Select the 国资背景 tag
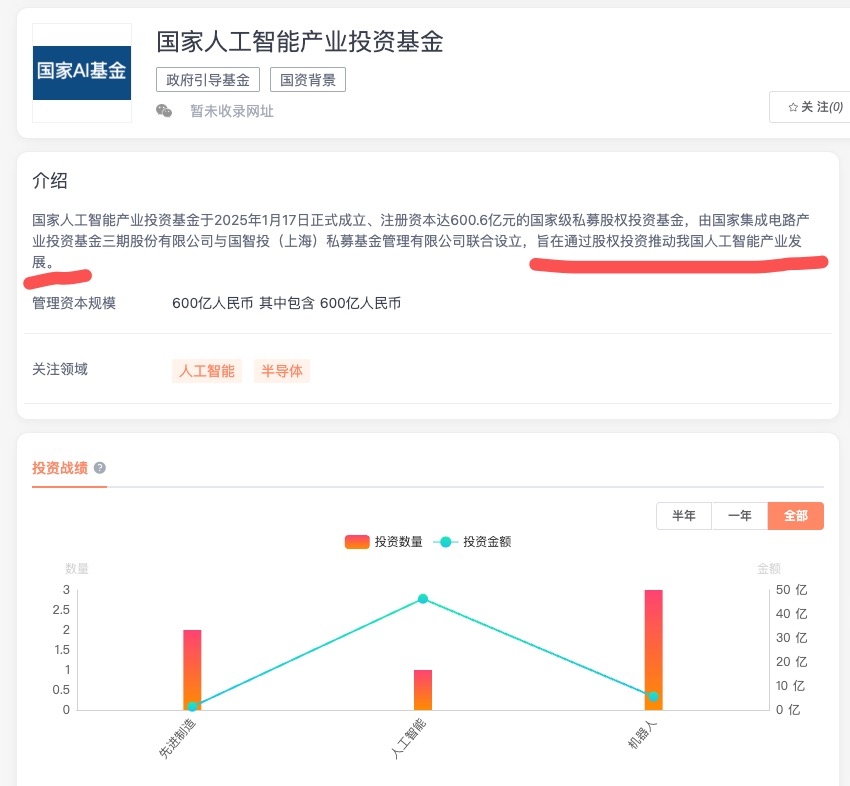Screen dimensions: 850x786 [307, 80]
